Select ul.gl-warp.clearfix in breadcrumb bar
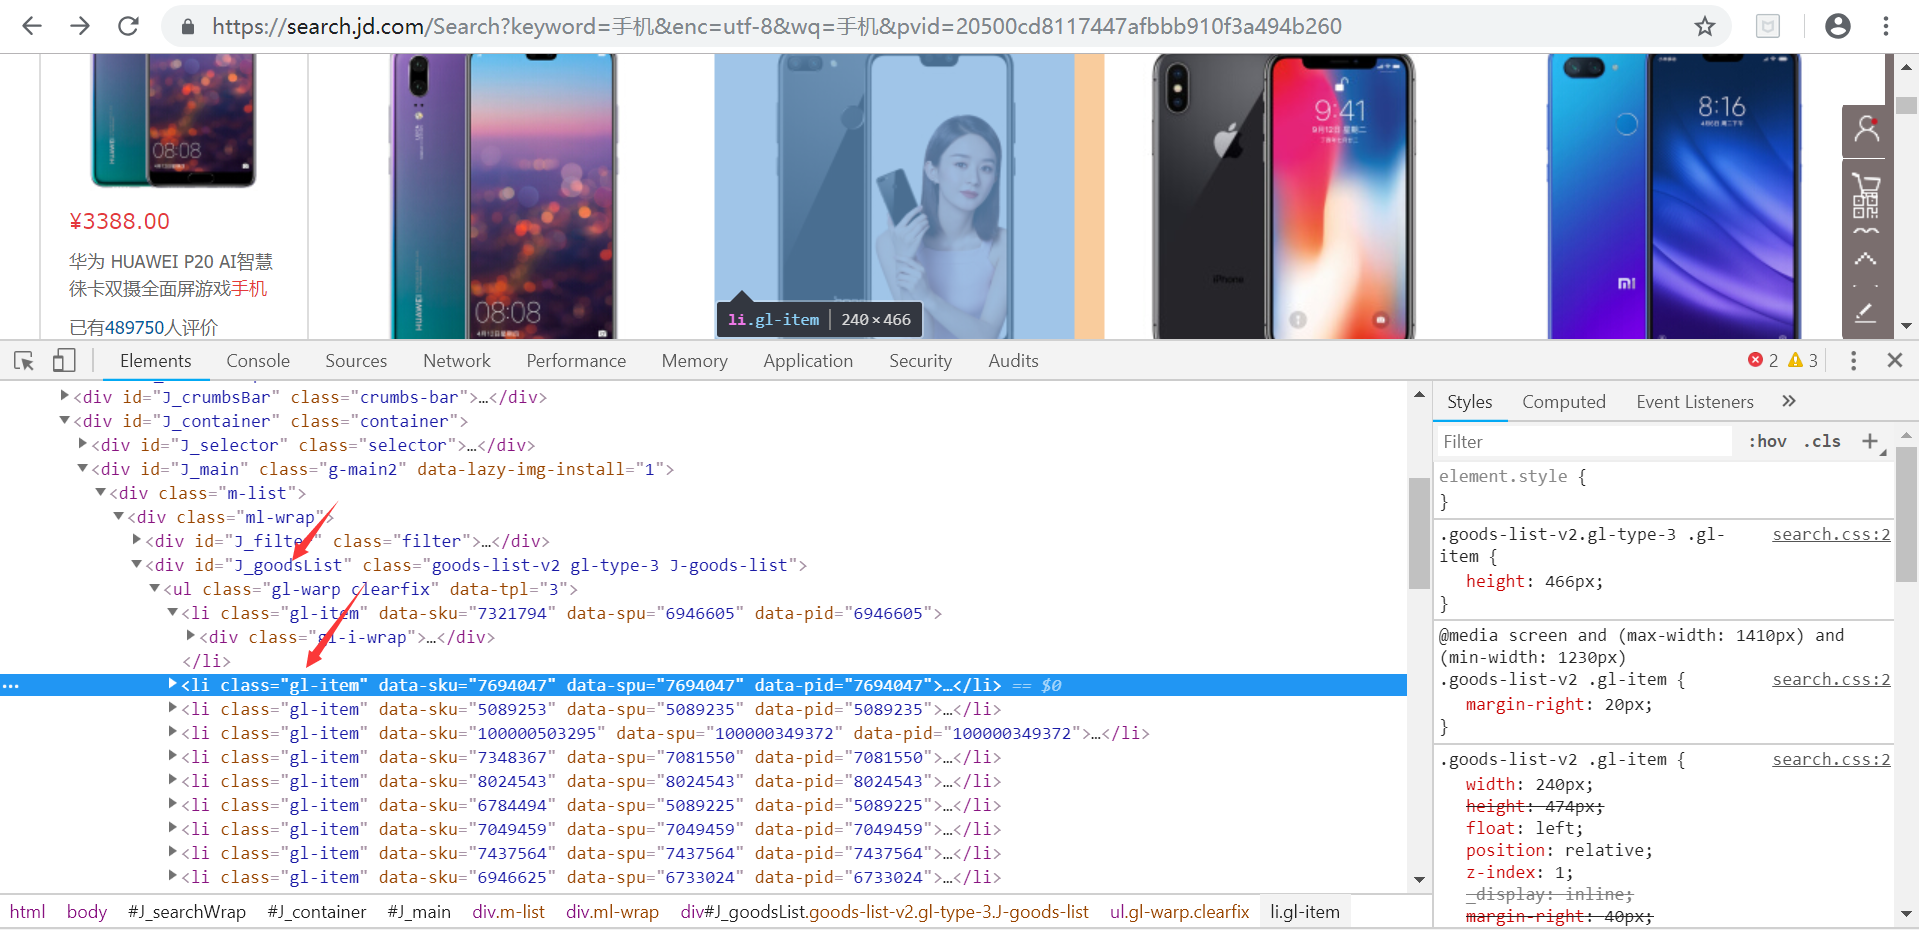Viewport: 1919px width, 930px height. (x=1180, y=912)
